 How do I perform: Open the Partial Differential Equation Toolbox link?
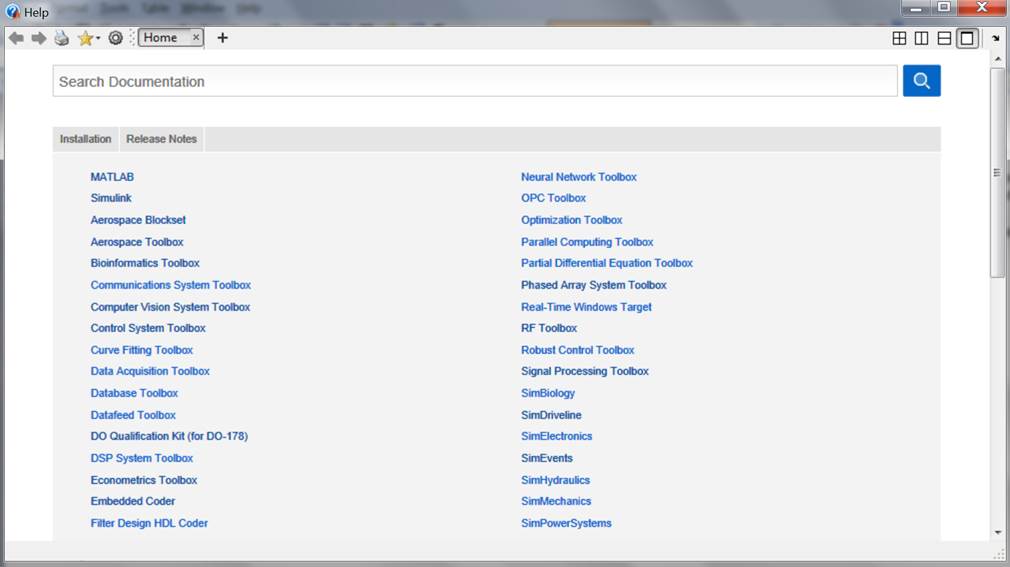coord(607,263)
